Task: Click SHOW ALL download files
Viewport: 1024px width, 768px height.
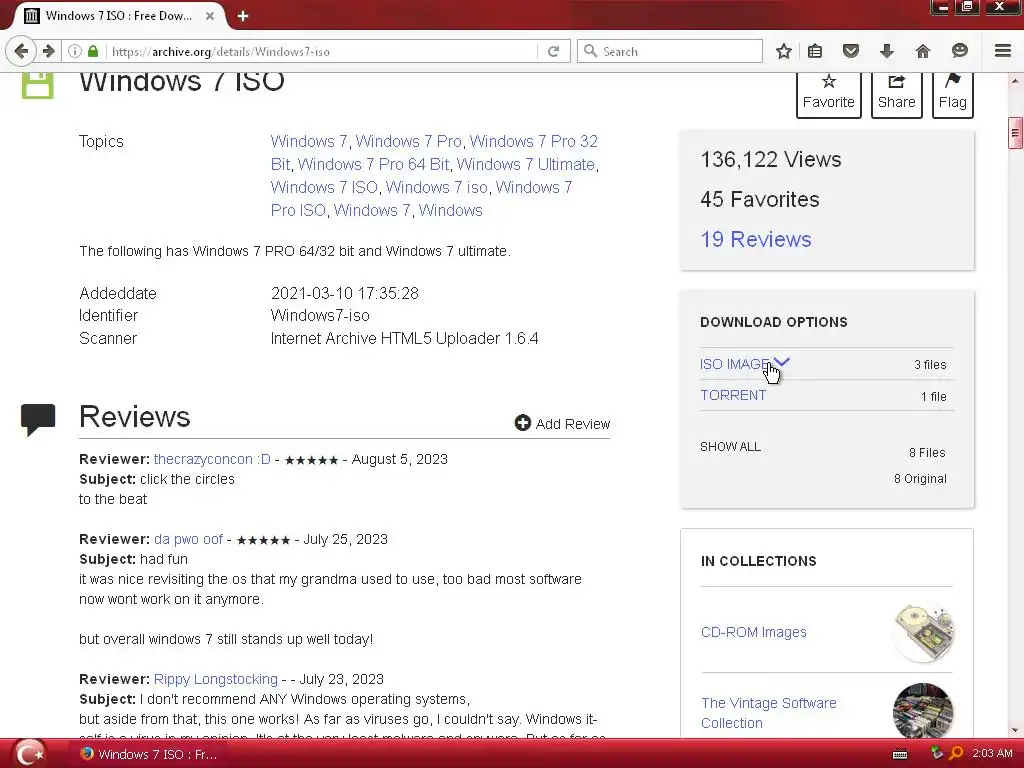Action: pos(730,447)
